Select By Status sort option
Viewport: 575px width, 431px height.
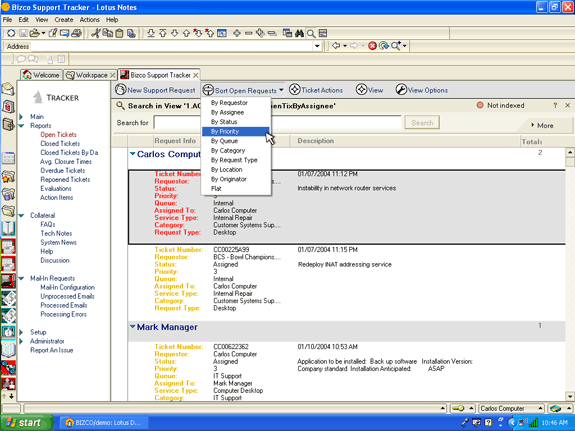224,122
